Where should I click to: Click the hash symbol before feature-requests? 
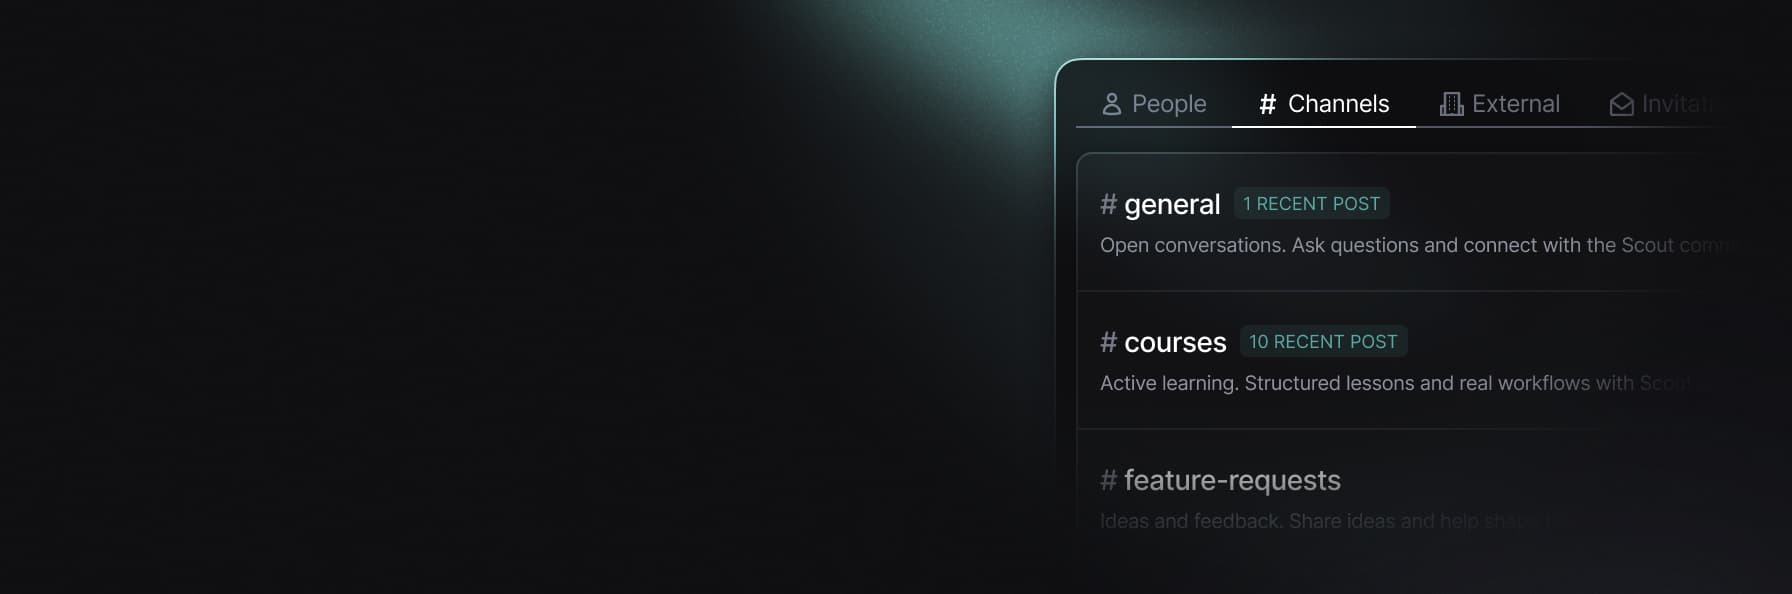click(1108, 480)
